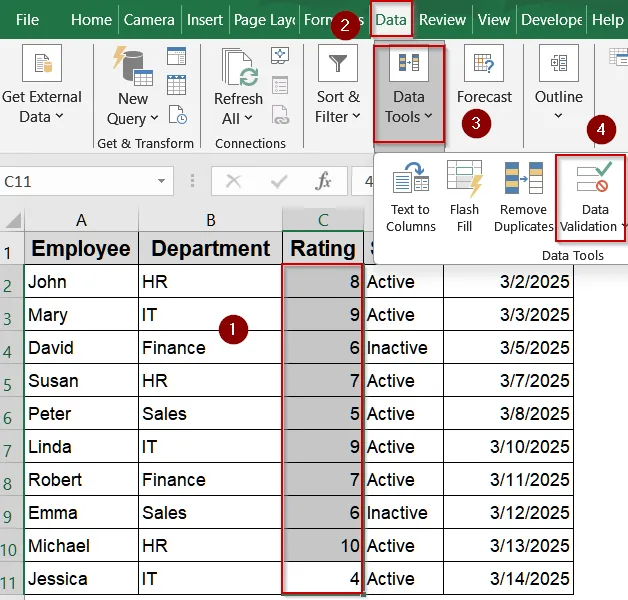628x600 pixels.
Task: Click the cell containing Robert
Action: pos(81,479)
